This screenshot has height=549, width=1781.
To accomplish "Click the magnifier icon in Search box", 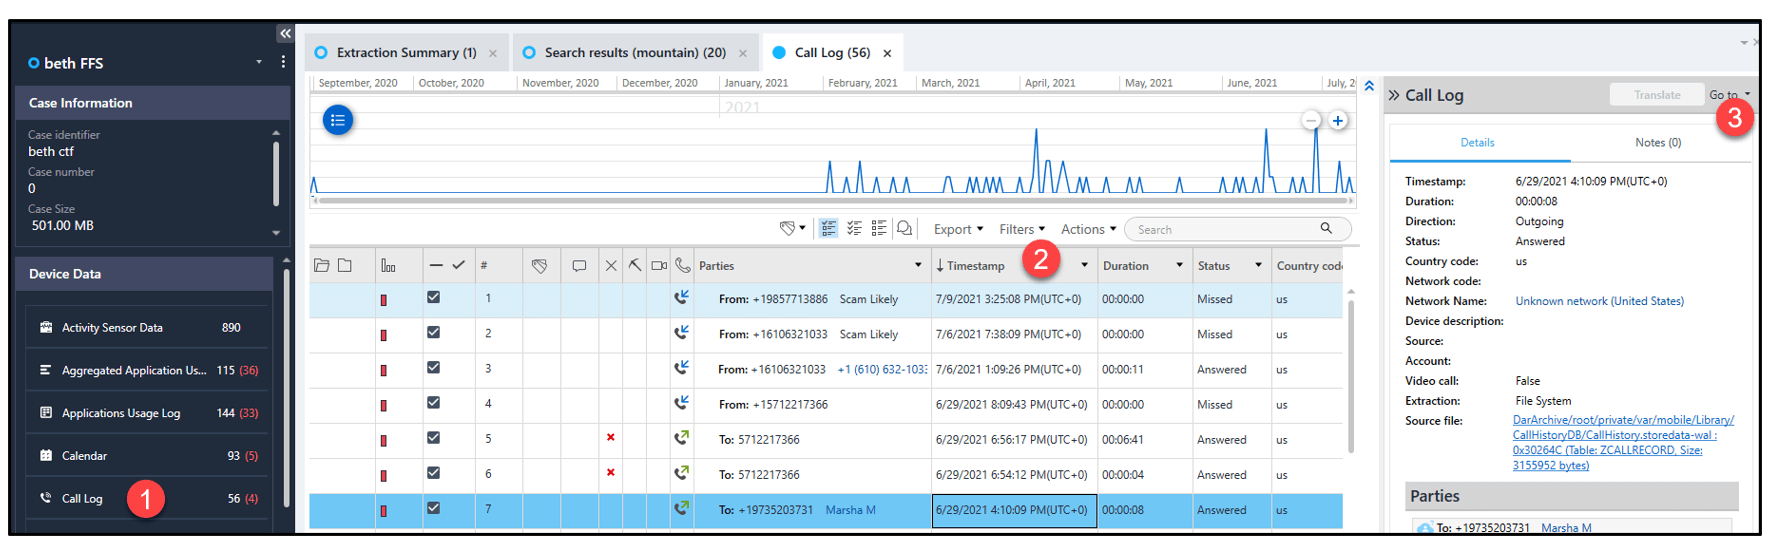I will [x=1326, y=228].
